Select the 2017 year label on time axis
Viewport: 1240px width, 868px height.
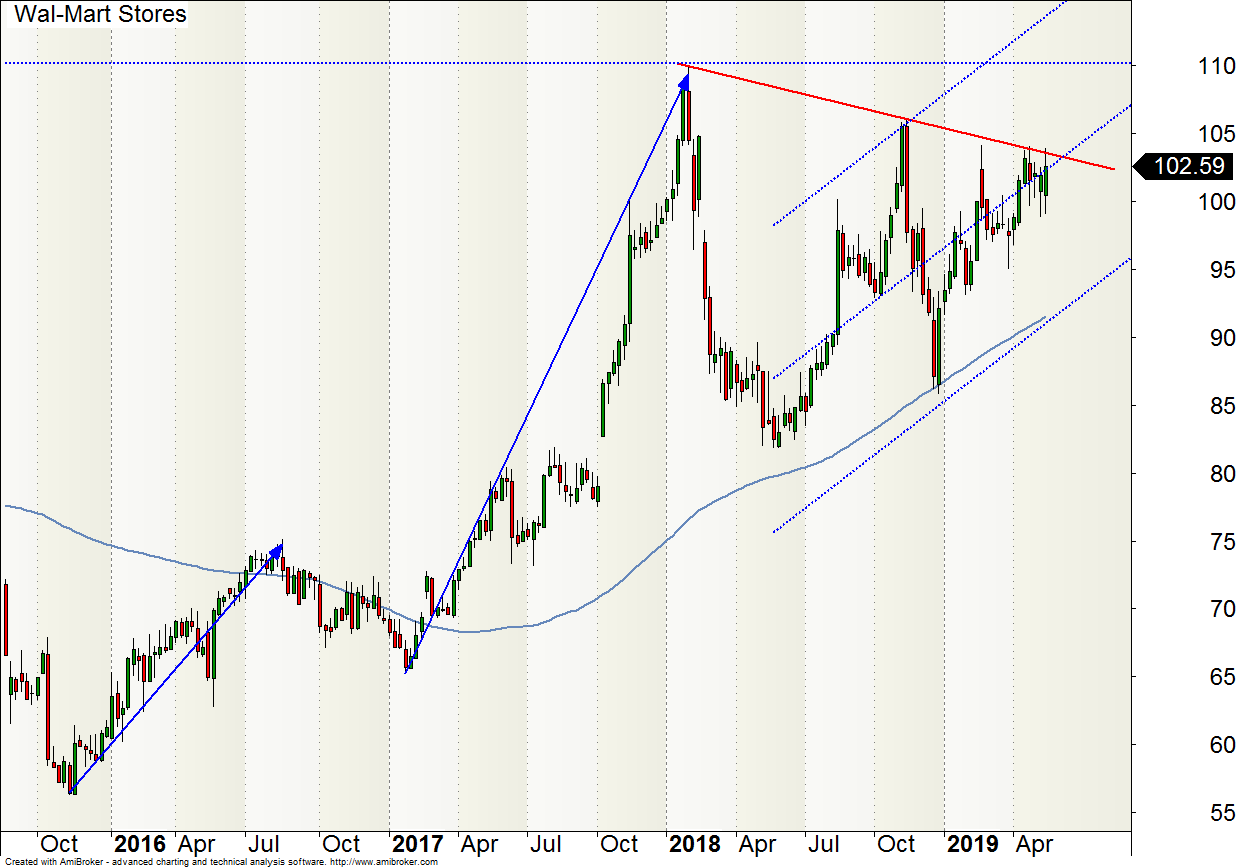(x=417, y=844)
